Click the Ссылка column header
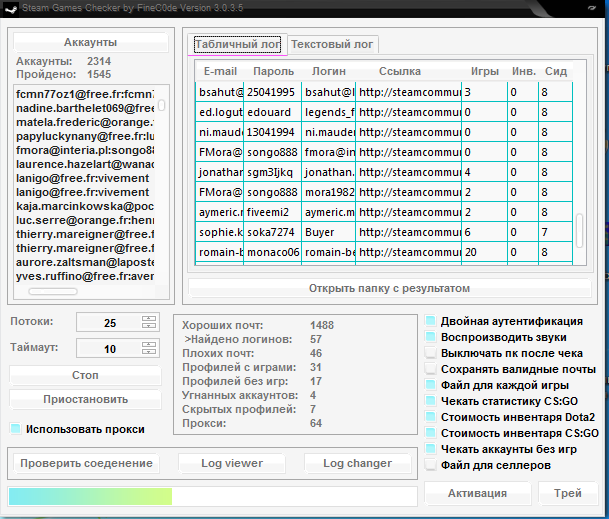Viewport: 609px width, 519px height. click(400, 71)
